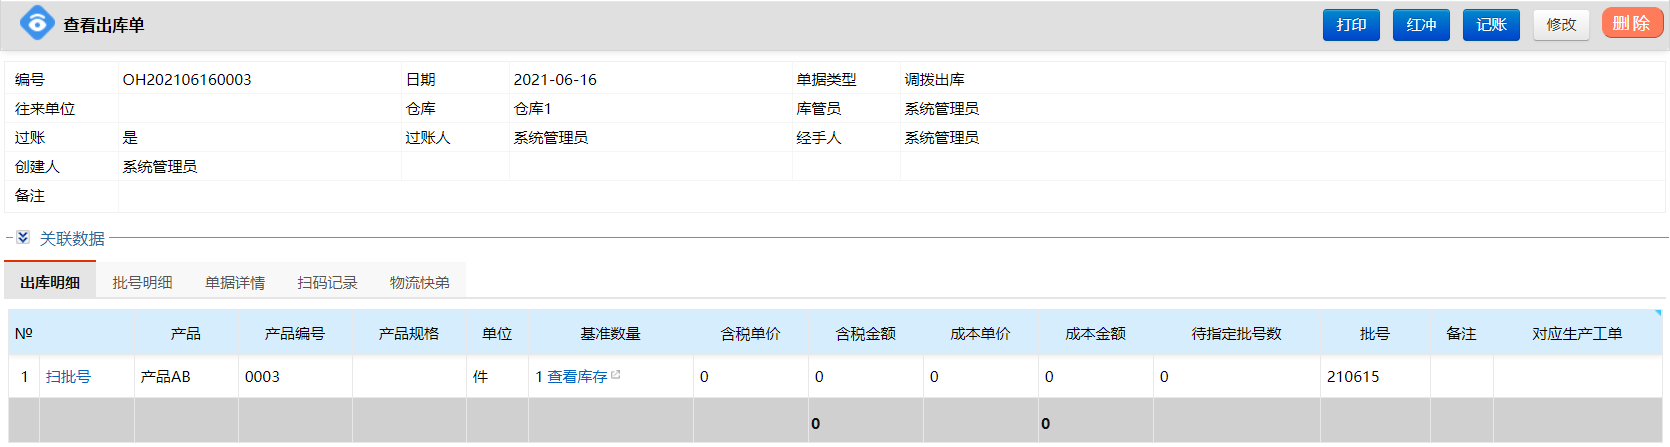
Task: Select the 出库明细 tab
Action: tap(50, 283)
